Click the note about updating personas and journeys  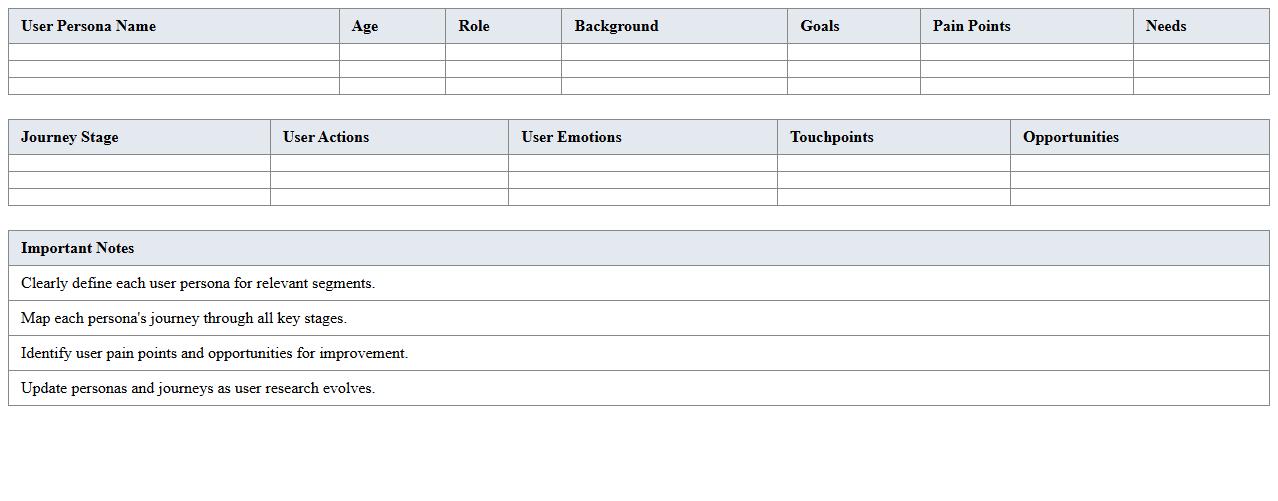pos(198,388)
